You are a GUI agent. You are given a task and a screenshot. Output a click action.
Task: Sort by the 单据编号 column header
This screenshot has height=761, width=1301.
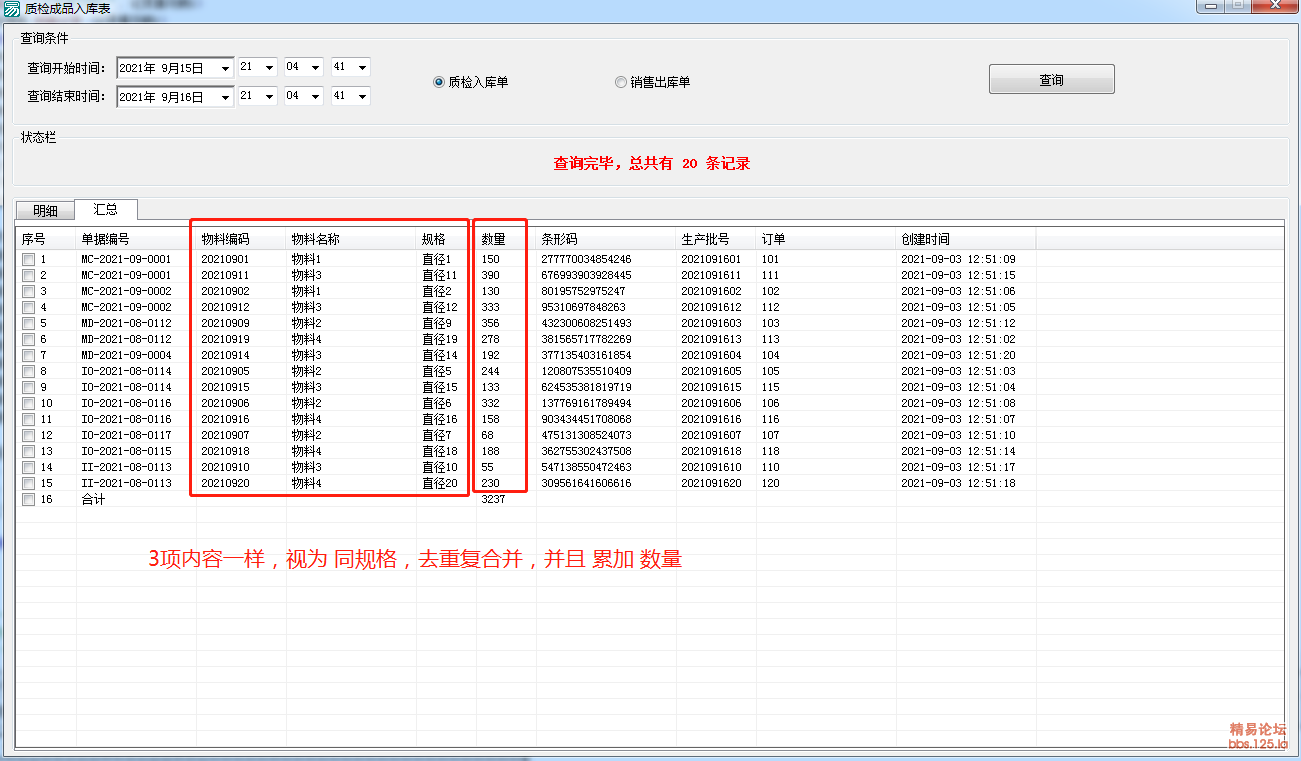point(136,239)
